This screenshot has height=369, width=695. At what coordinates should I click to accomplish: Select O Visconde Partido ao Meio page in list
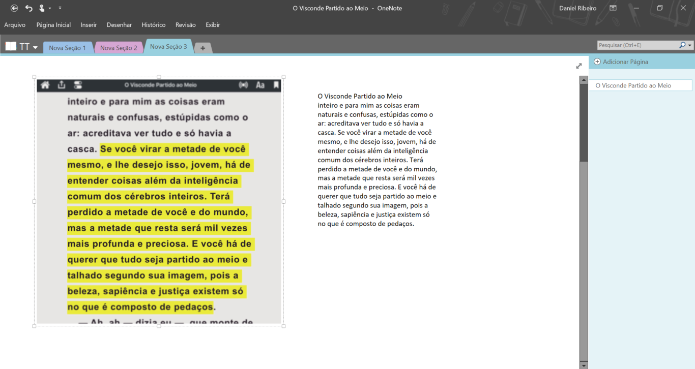point(640,85)
